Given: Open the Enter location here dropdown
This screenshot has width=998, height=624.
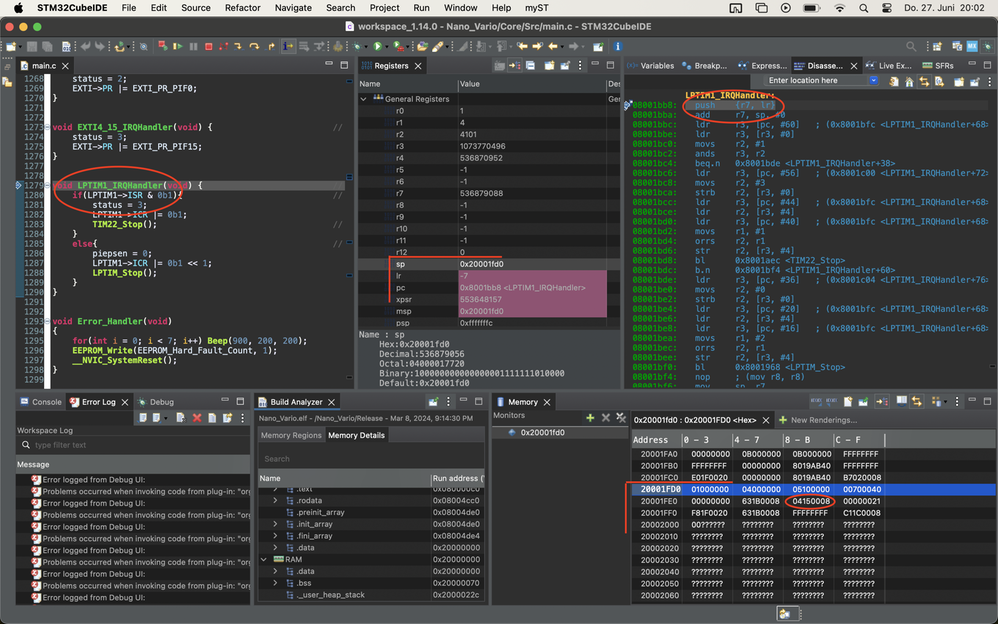Looking at the screenshot, I should click(873, 80).
